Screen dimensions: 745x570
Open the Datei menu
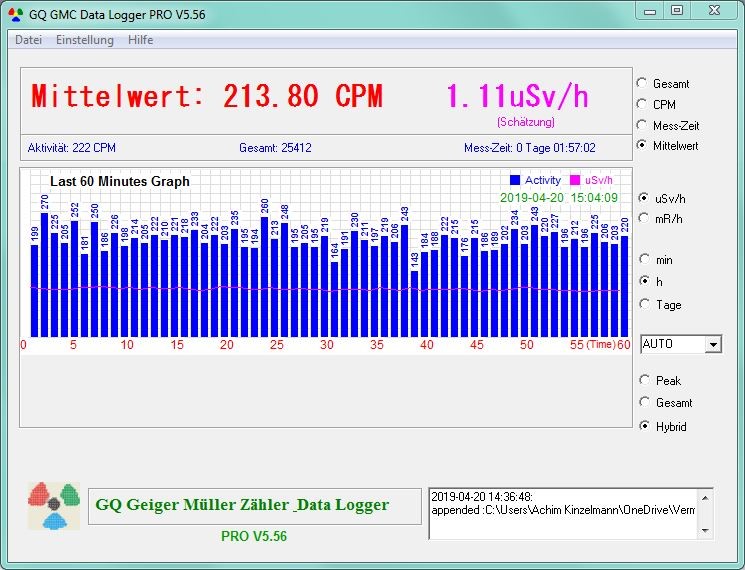pyautogui.click(x=29, y=40)
